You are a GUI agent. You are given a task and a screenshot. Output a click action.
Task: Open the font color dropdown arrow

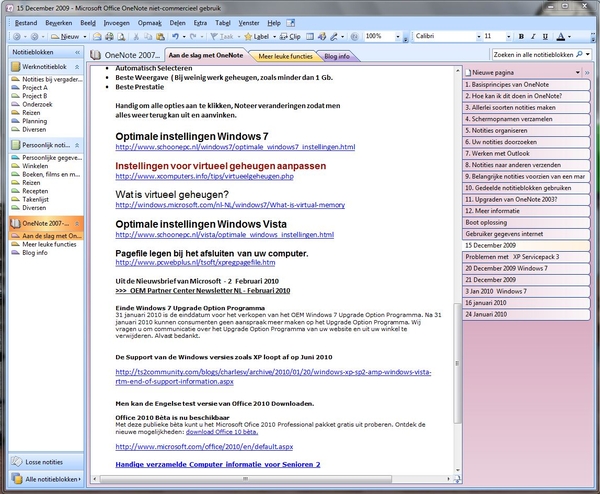coord(569,37)
